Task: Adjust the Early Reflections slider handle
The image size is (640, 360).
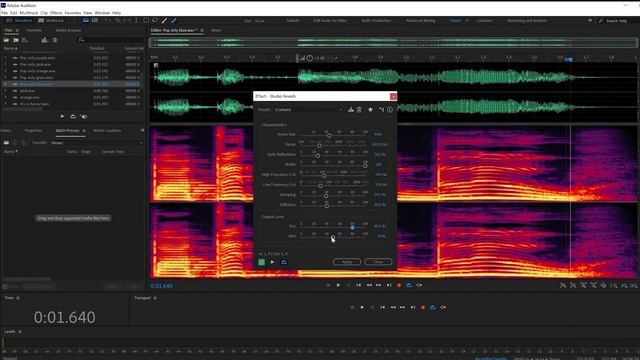Action: tap(318, 156)
